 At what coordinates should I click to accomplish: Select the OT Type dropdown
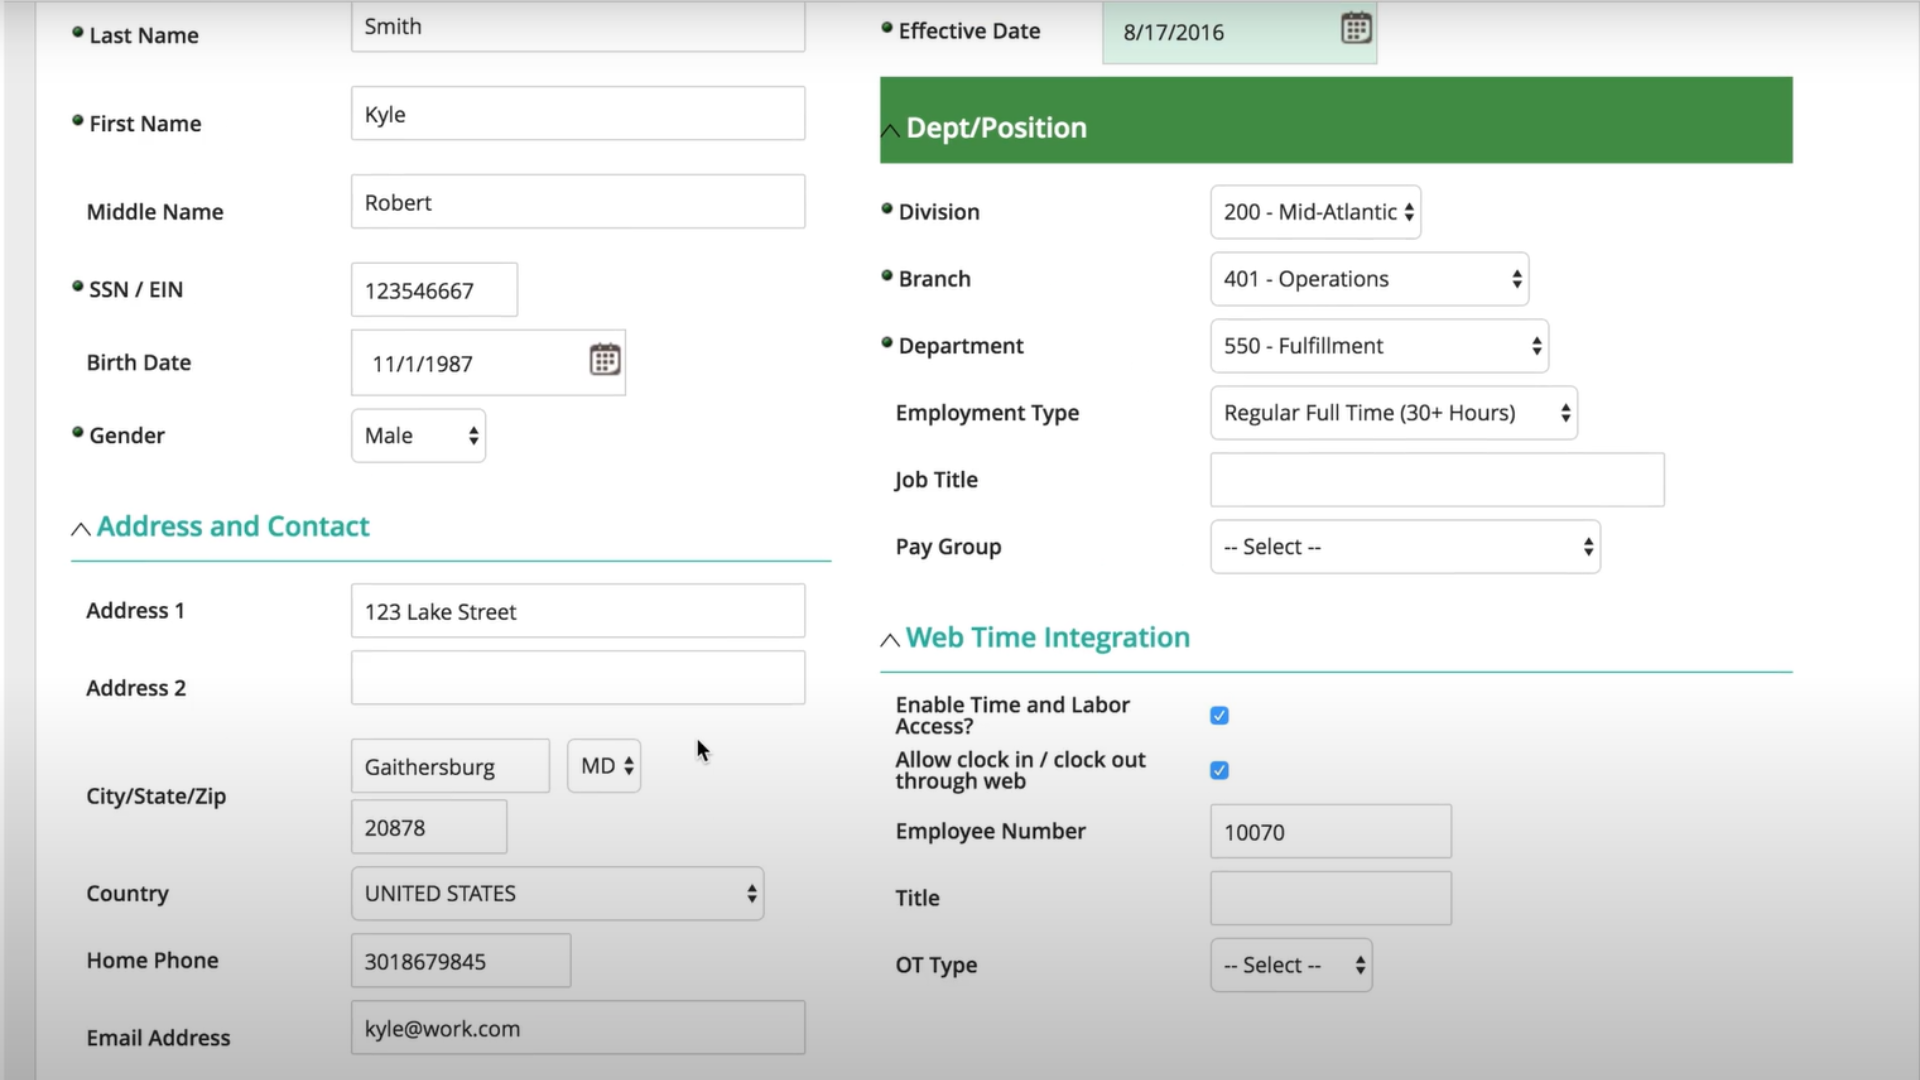(1288, 964)
